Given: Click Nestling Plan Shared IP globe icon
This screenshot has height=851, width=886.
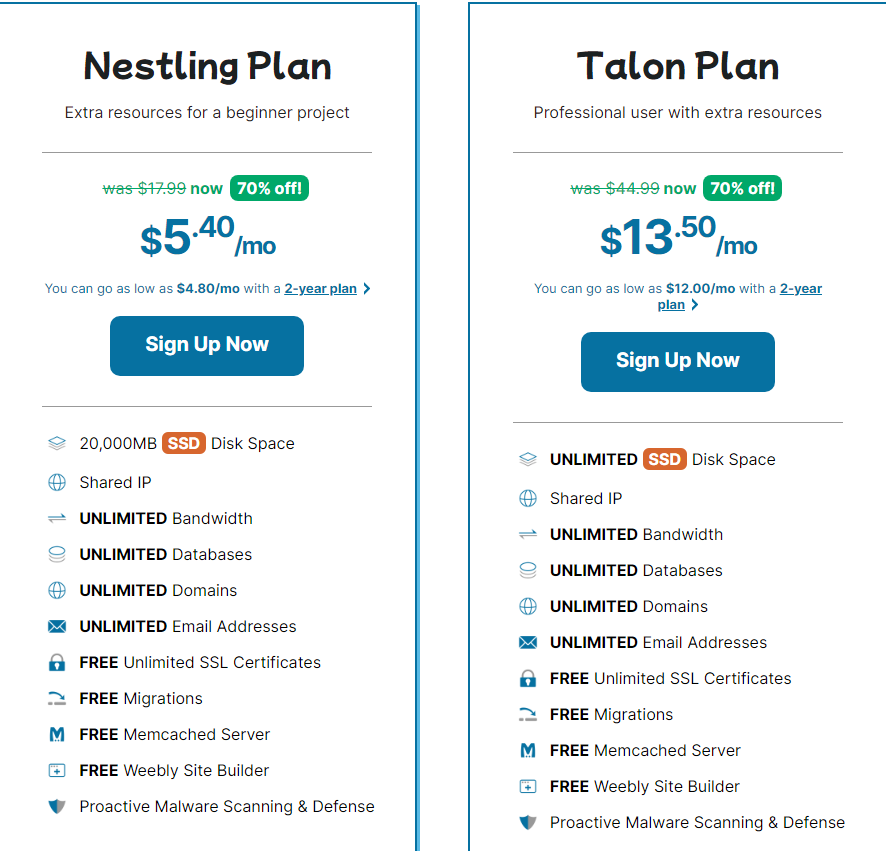Looking at the screenshot, I should pos(57,482).
